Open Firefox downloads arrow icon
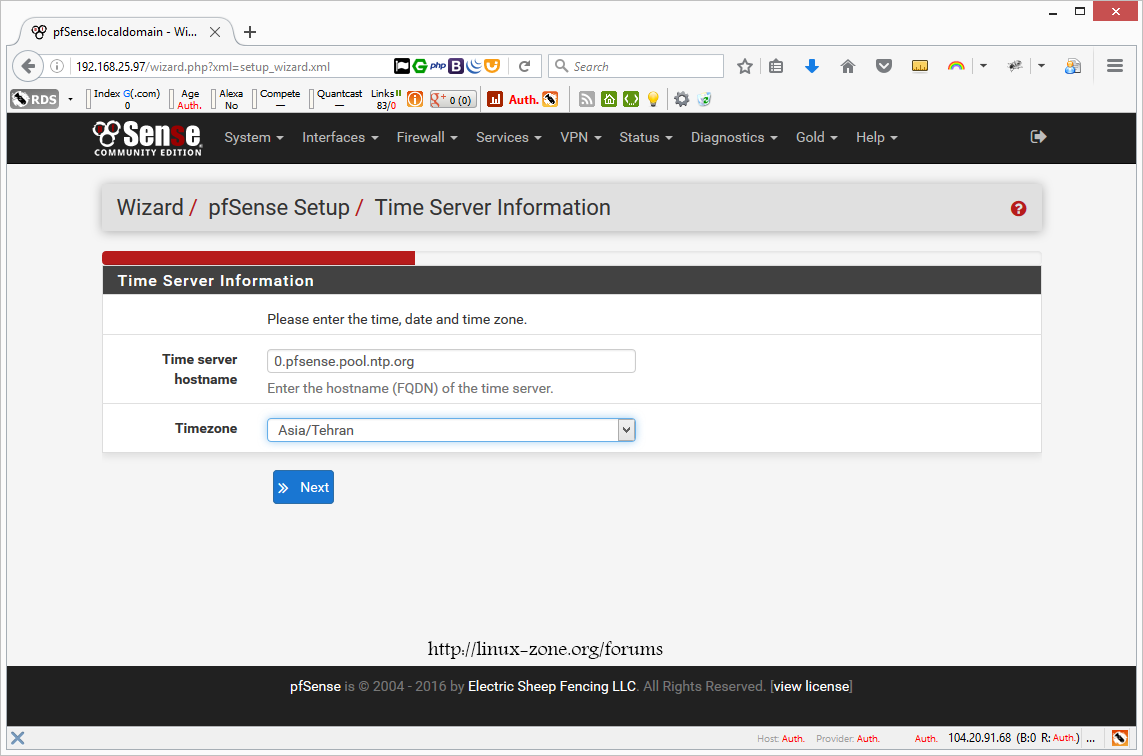 [x=812, y=67]
